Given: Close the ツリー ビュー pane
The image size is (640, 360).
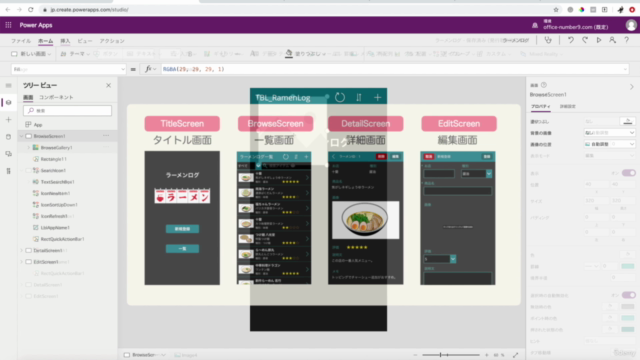Looking at the screenshot, I should click(x=108, y=85).
